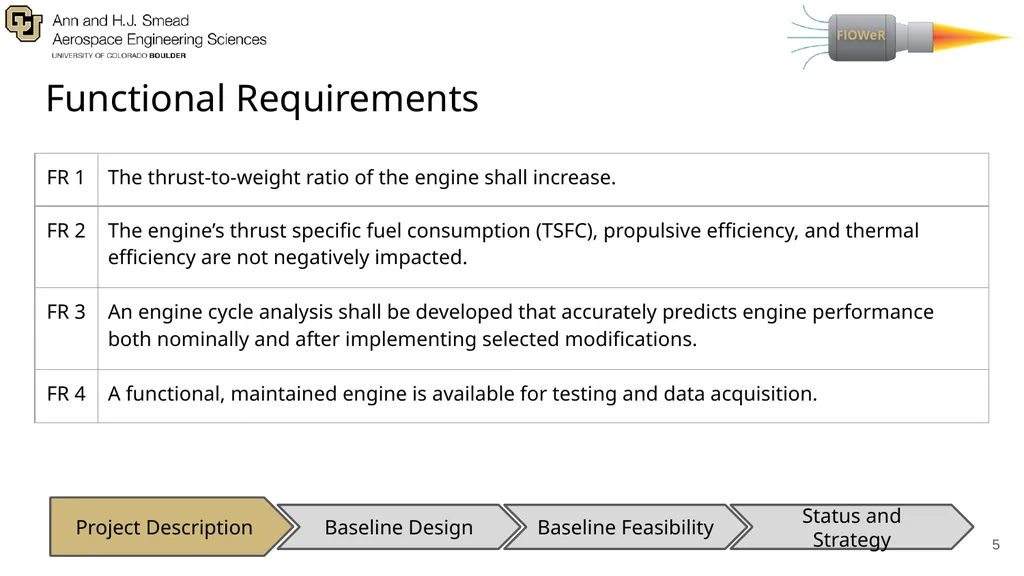Viewport: 1024px width, 576px height.
Task: Click the engine cycle analysis requirement text
Action: point(520,325)
